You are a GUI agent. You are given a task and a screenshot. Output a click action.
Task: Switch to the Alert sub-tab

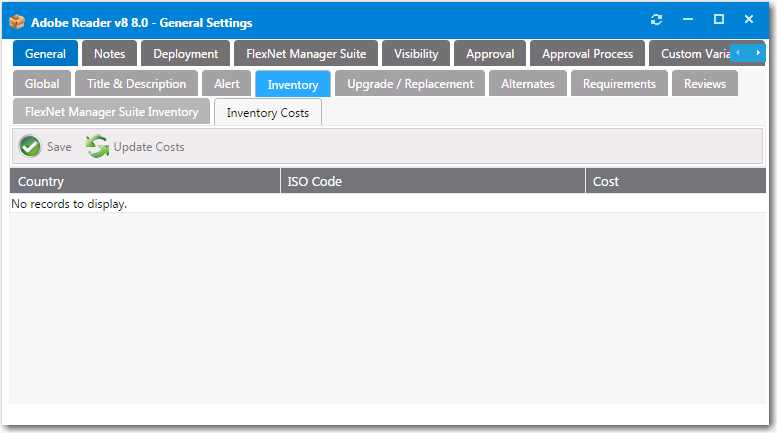pyautogui.click(x=227, y=84)
